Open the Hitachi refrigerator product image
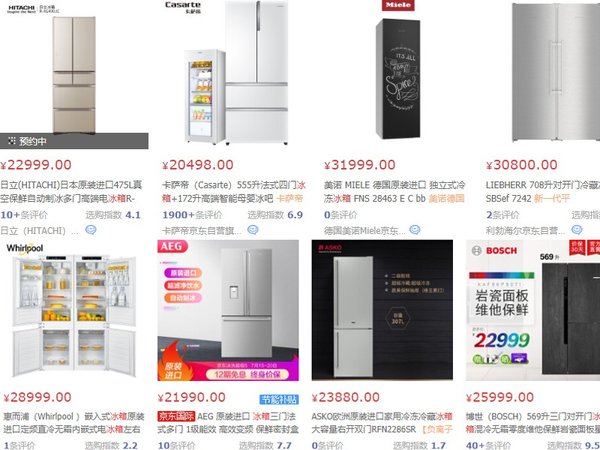 [74, 75]
